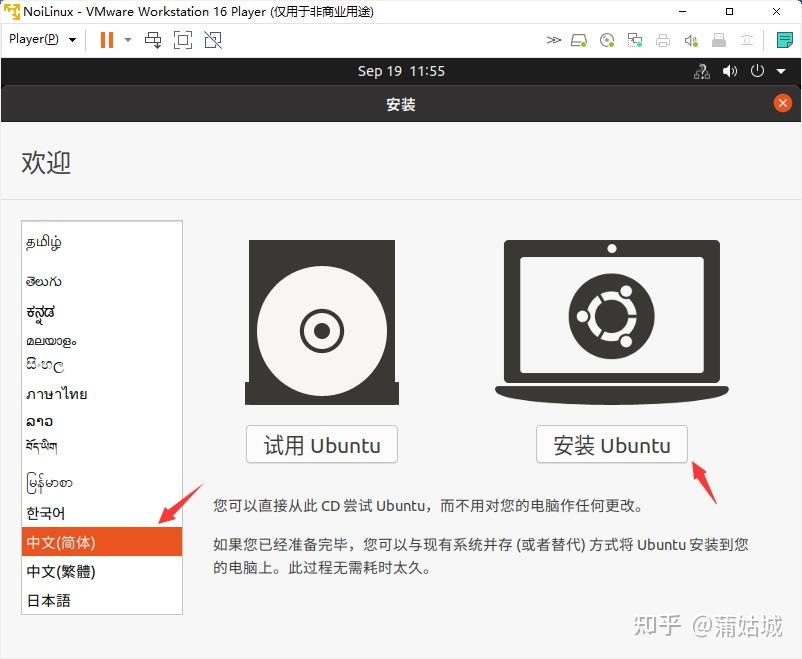The height and width of the screenshot is (659, 802).
Task: Activate Unity mode from the VMware toolbar
Action: (211, 40)
